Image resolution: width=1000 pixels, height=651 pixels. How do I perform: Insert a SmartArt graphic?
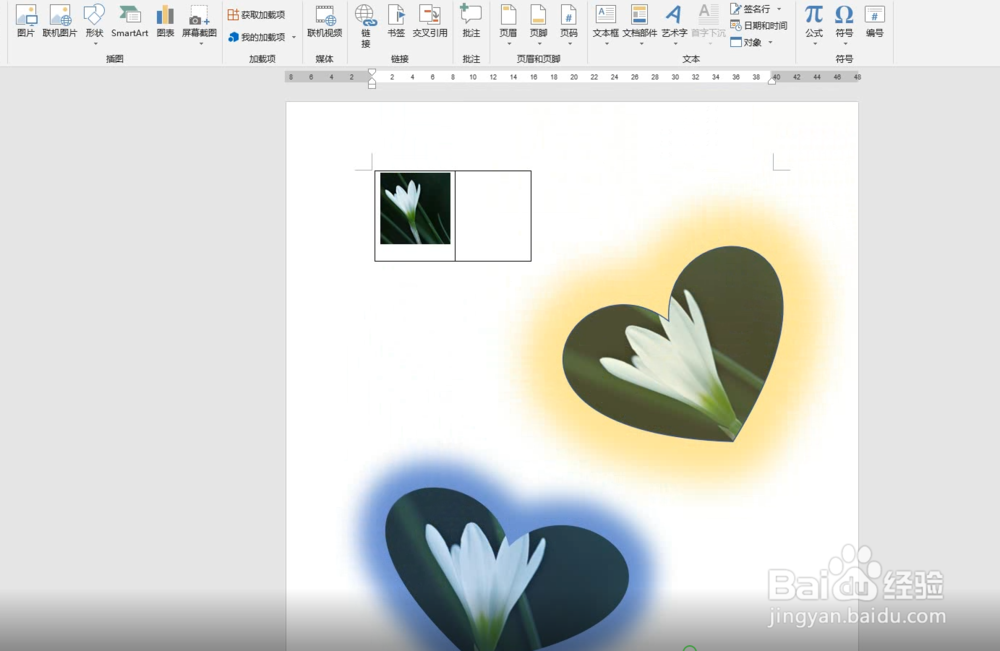click(129, 21)
